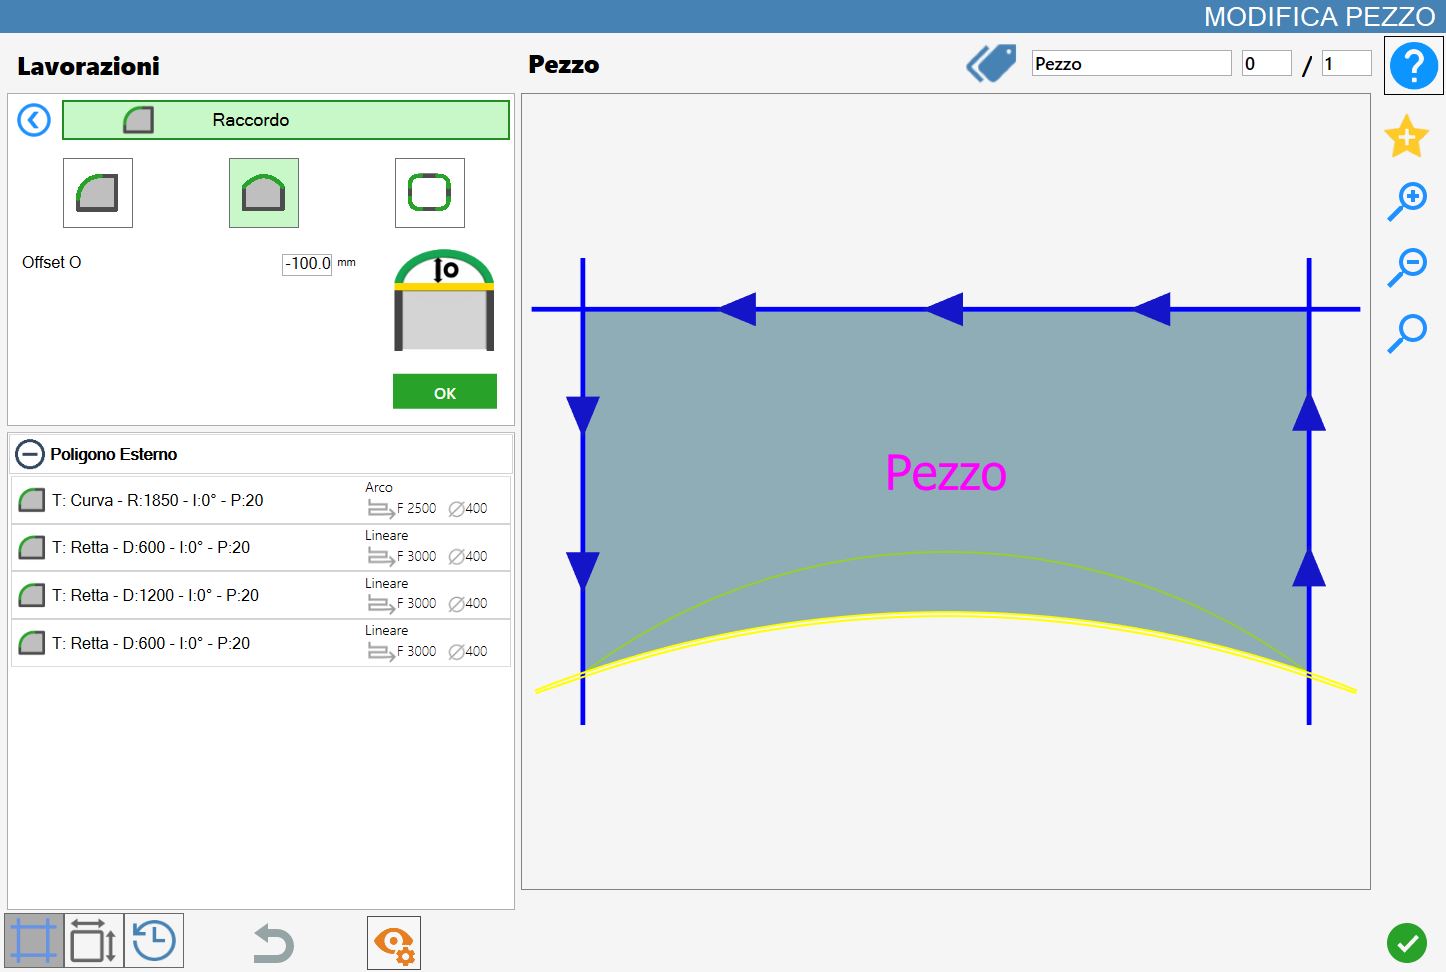This screenshot has height=972, width=1446.
Task: Click the yellow star favorites icon
Action: pos(1406,136)
